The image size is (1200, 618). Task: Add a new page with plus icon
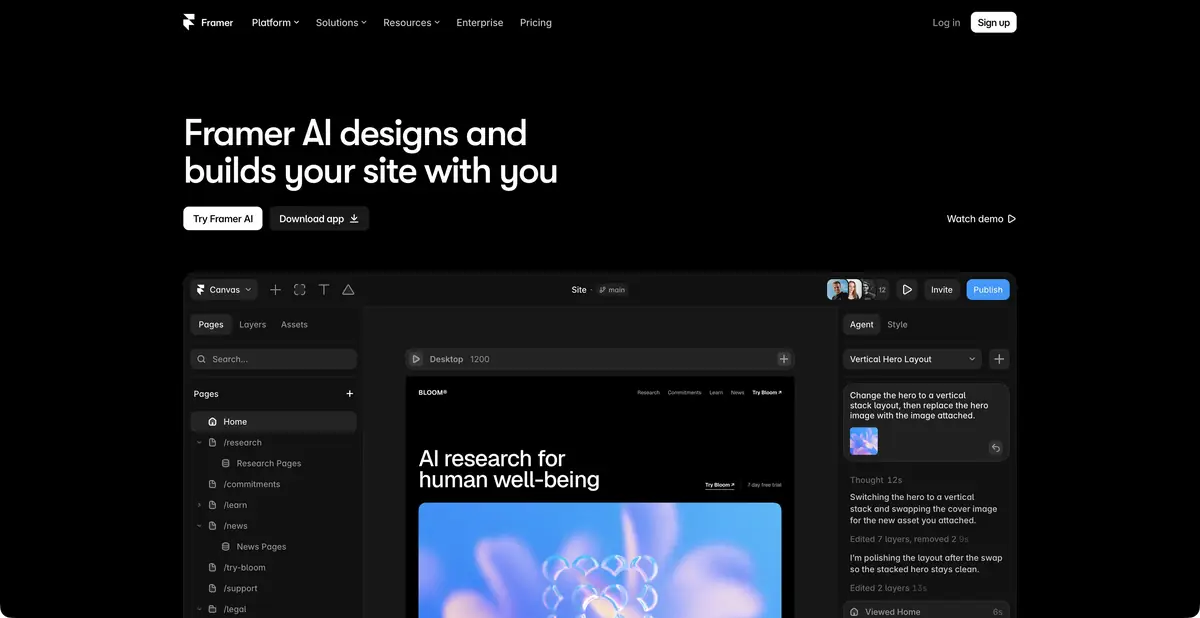point(349,394)
